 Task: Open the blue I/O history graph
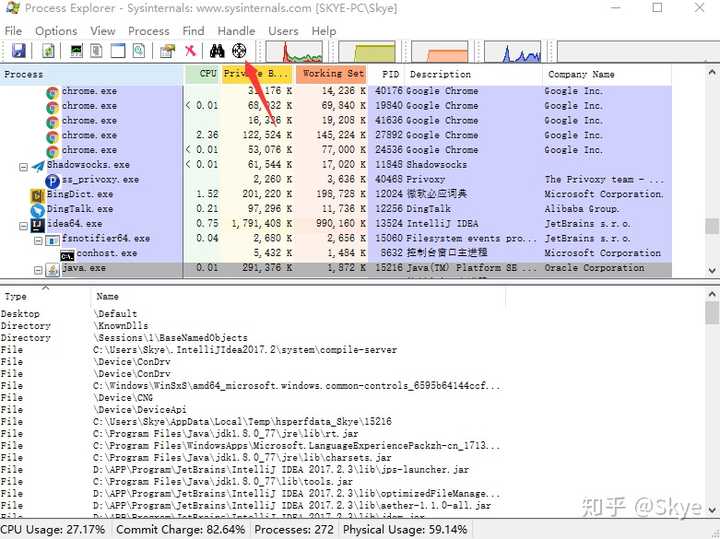tap(513, 51)
